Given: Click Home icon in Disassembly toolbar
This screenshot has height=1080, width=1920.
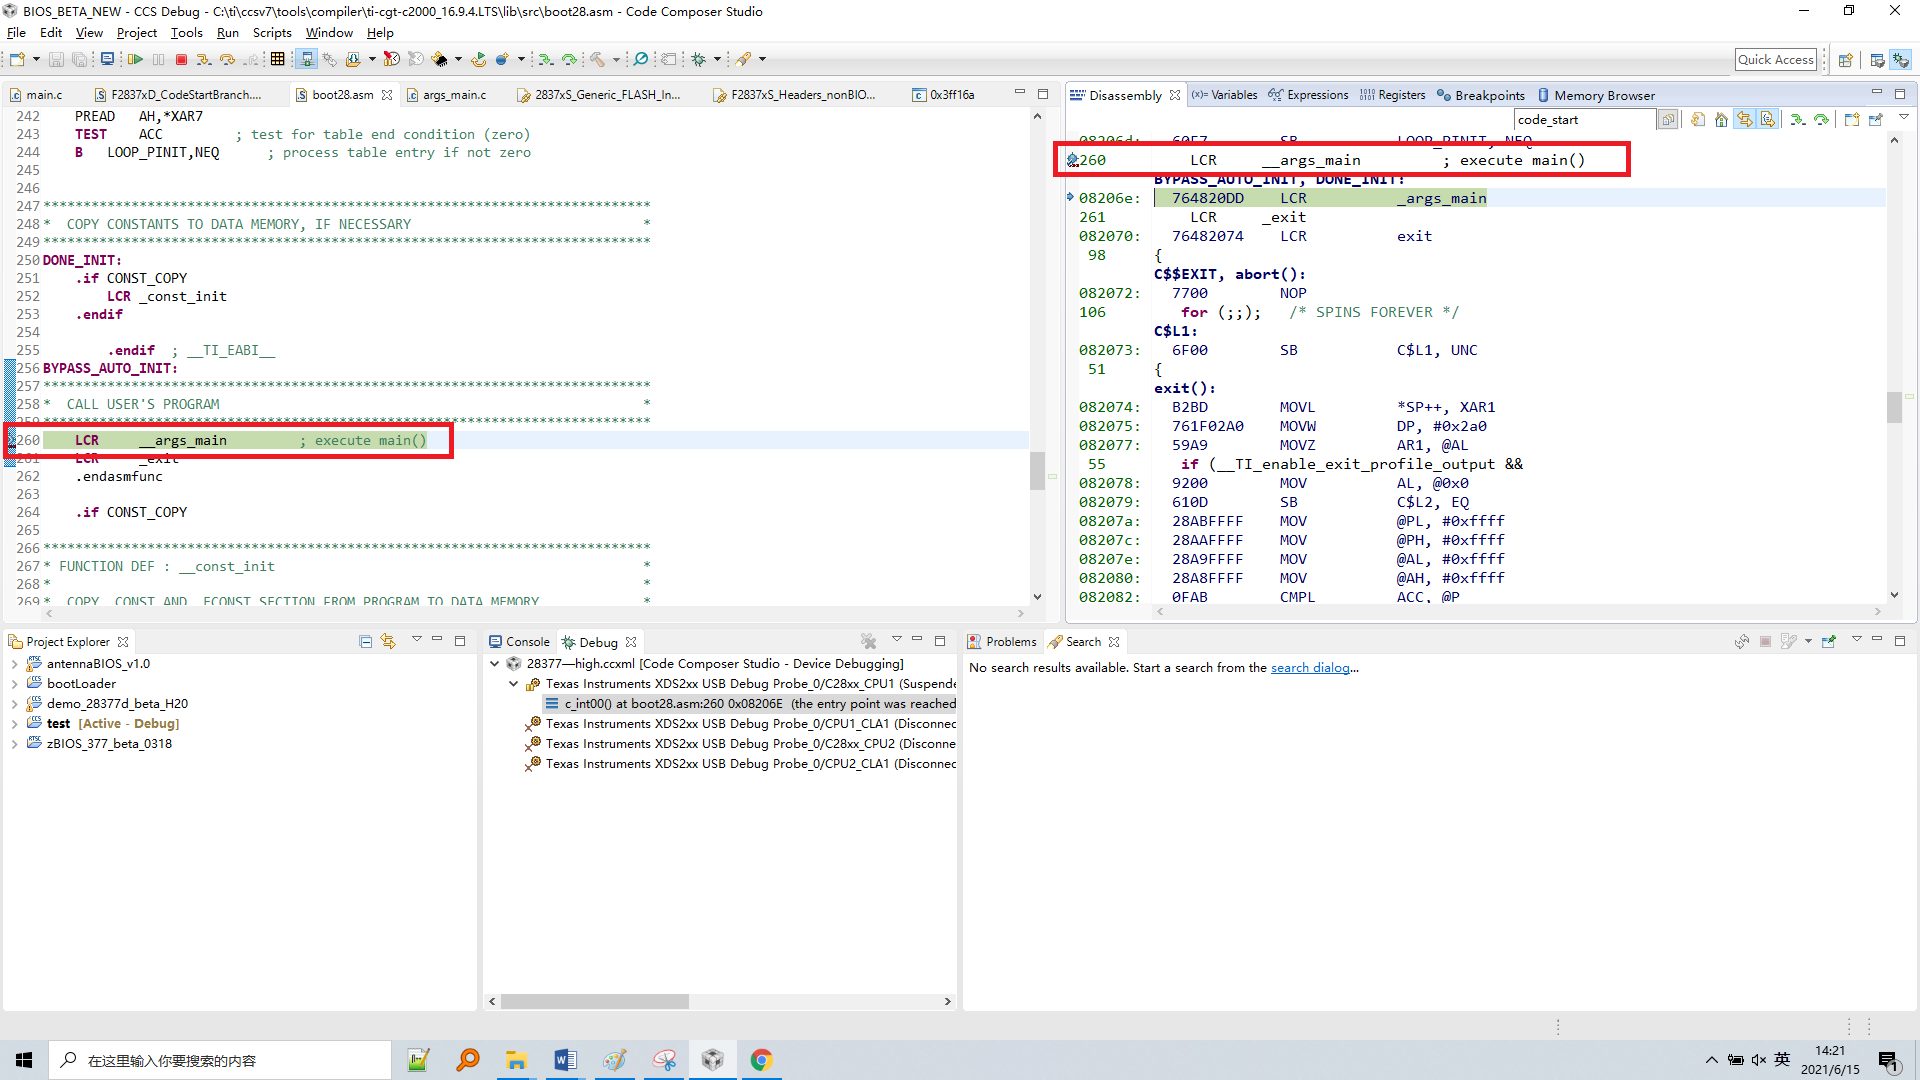Looking at the screenshot, I should pyautogui.click(x=1721, y=120).
